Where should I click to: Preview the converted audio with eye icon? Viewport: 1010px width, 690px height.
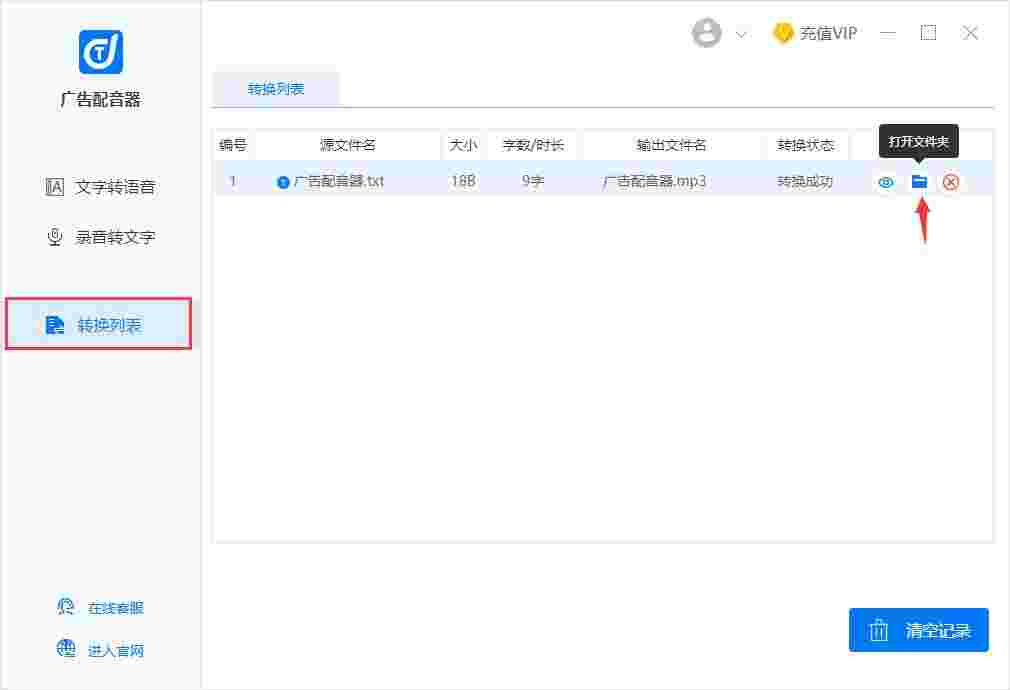click(x=885, y=182)
